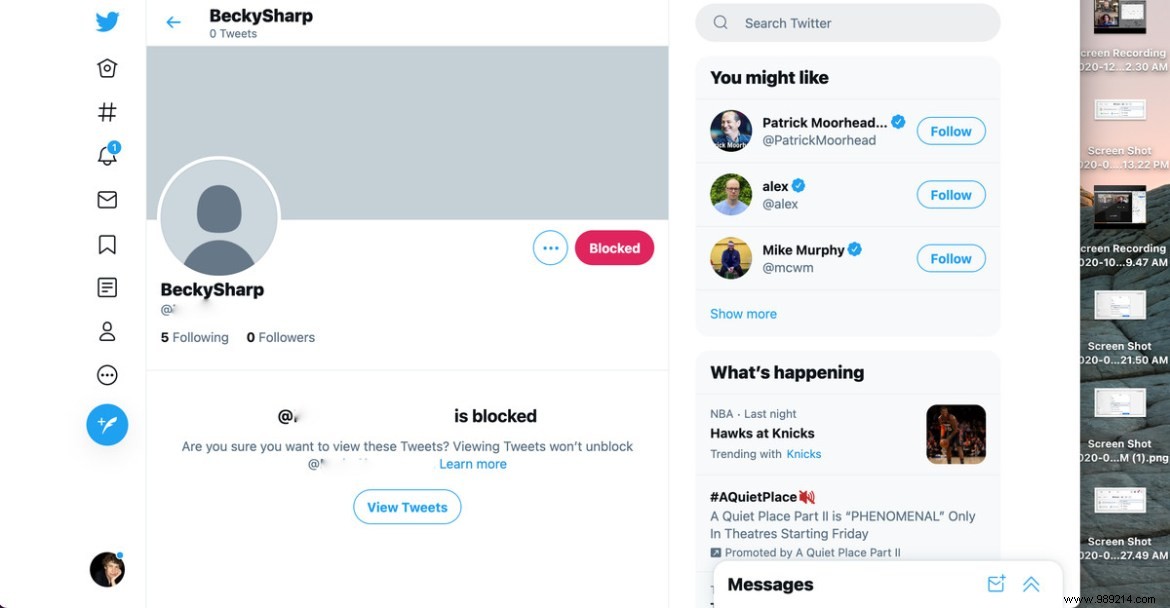Select the Explore hashtag icon
Screen dimensions: 1170x608
pos(107,111)
